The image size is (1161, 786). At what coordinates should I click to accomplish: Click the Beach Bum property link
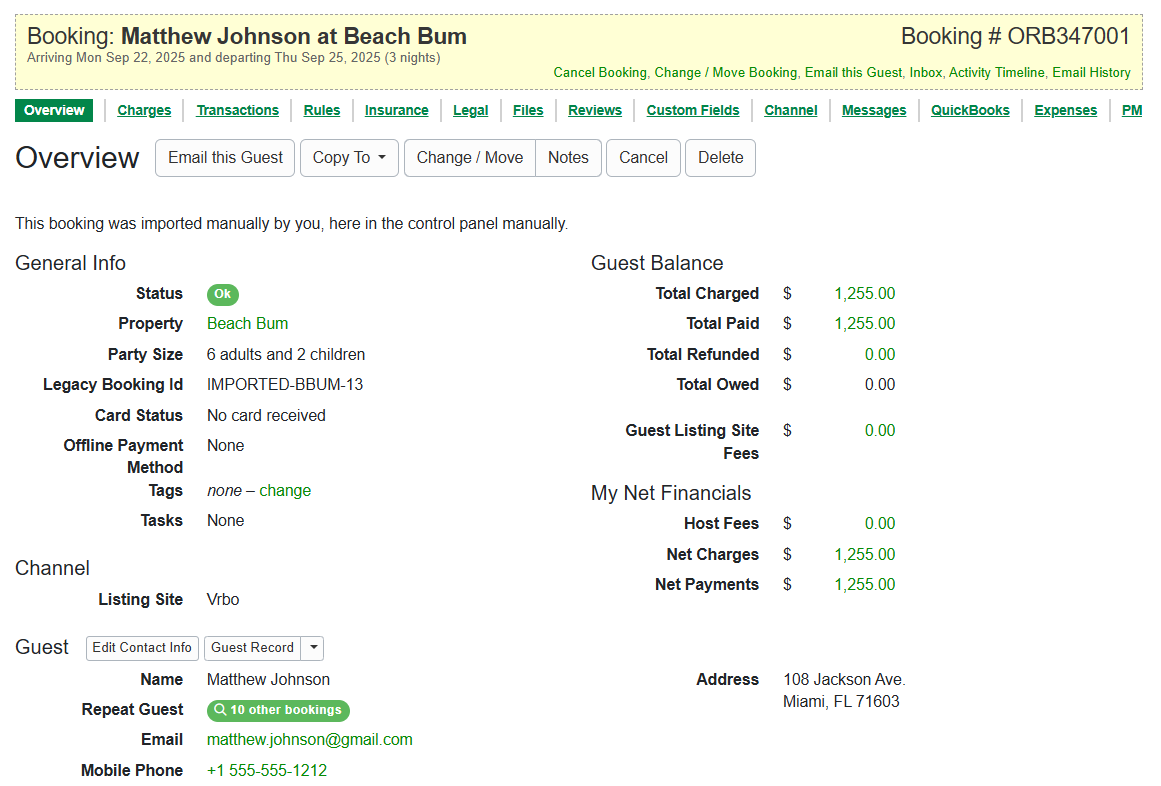247,324
